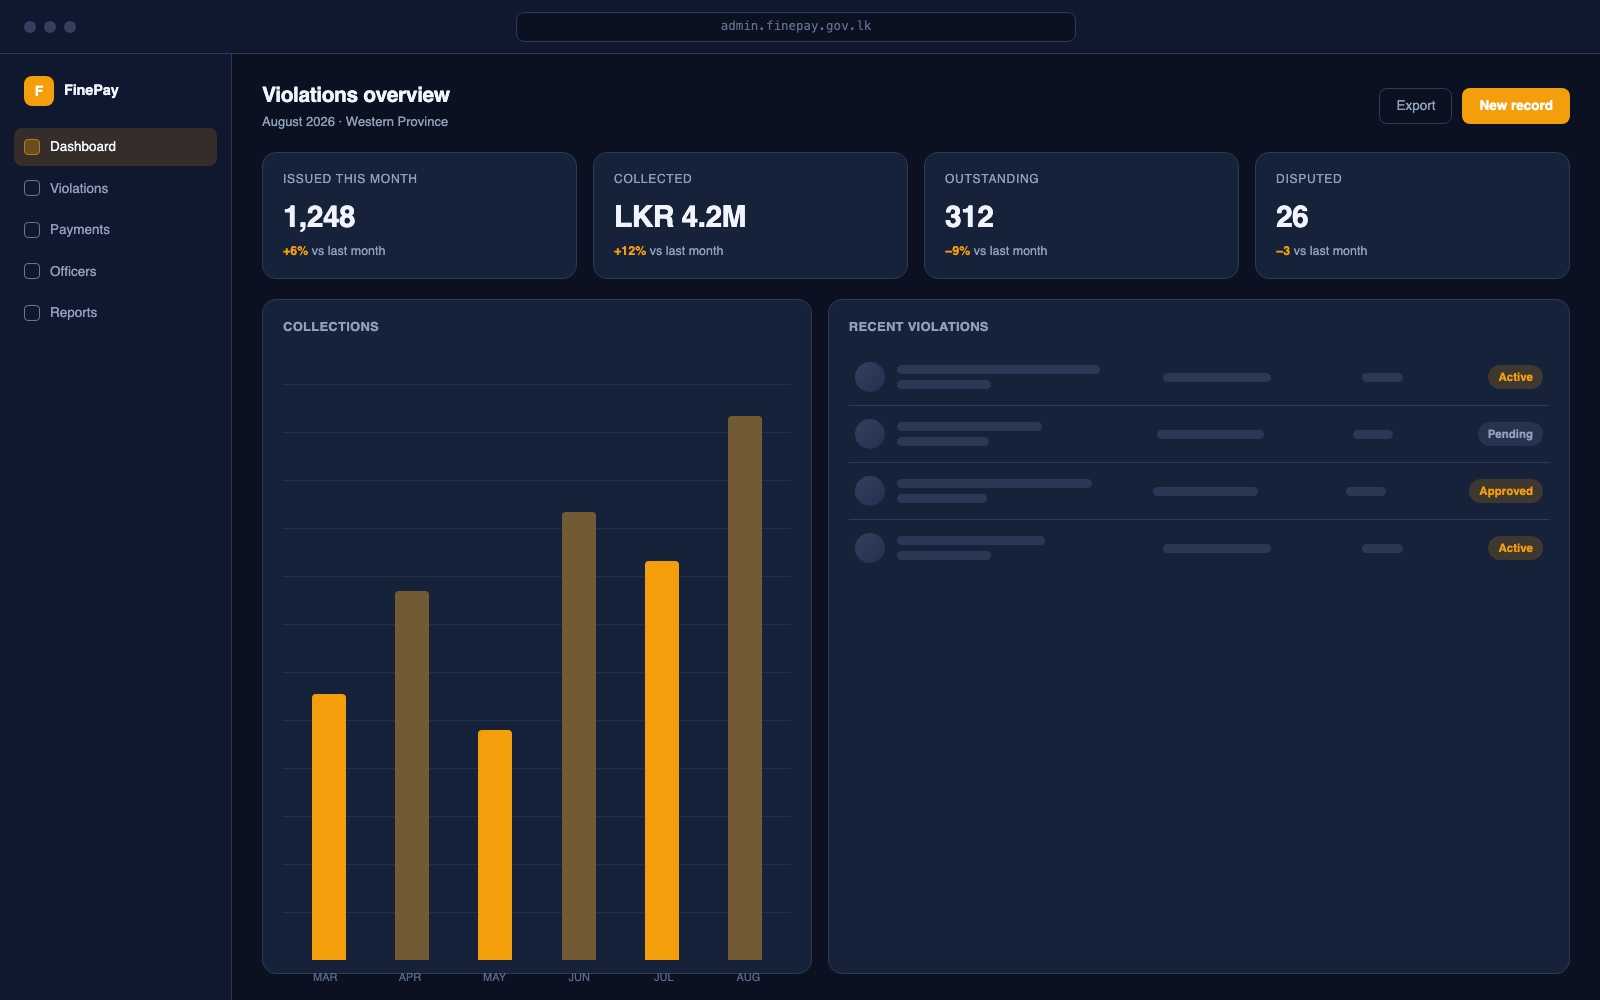The image size is (1600, 1000).
Task: Open the Violations menu item
Action: pyautogui.click(x=115, y=188)
